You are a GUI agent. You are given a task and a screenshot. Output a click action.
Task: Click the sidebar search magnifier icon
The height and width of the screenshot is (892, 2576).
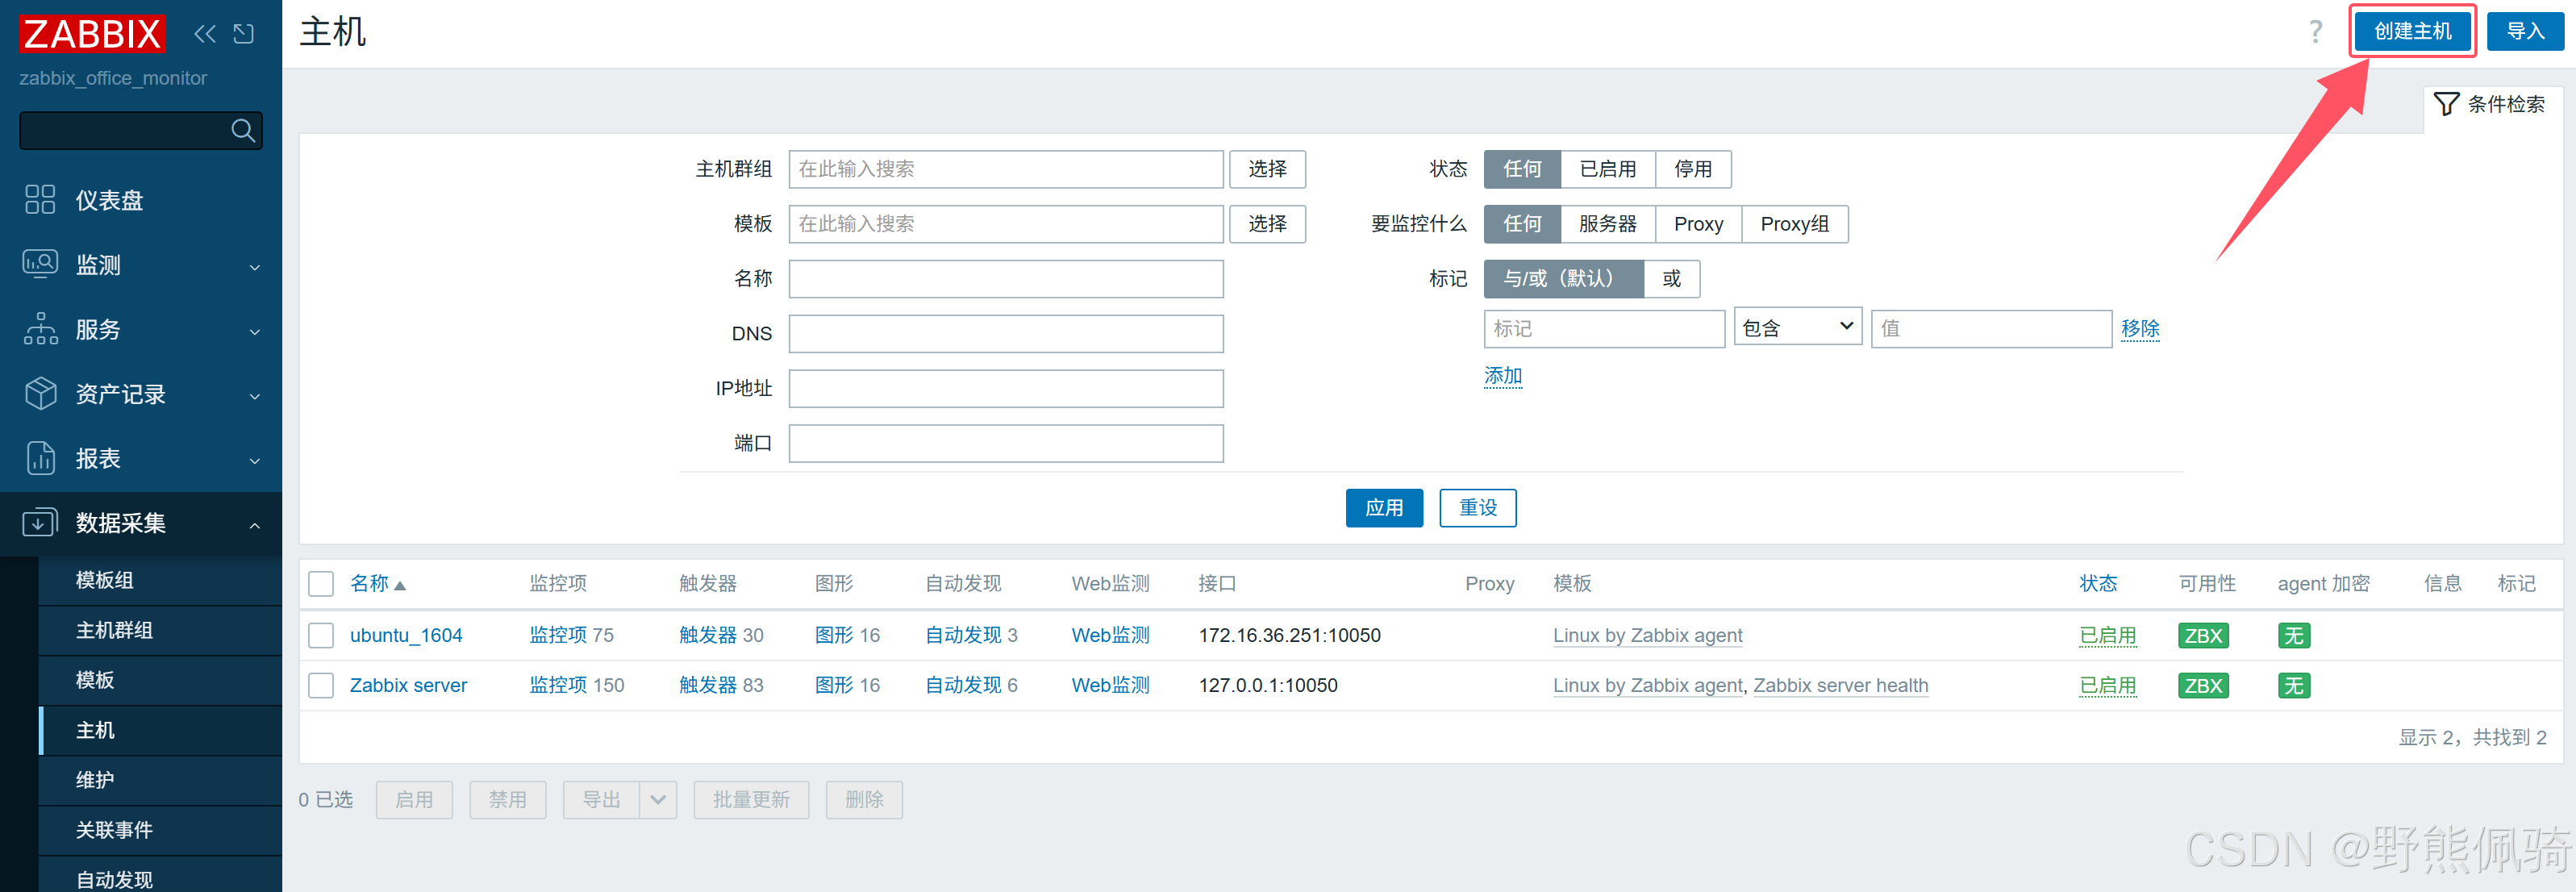242,131
